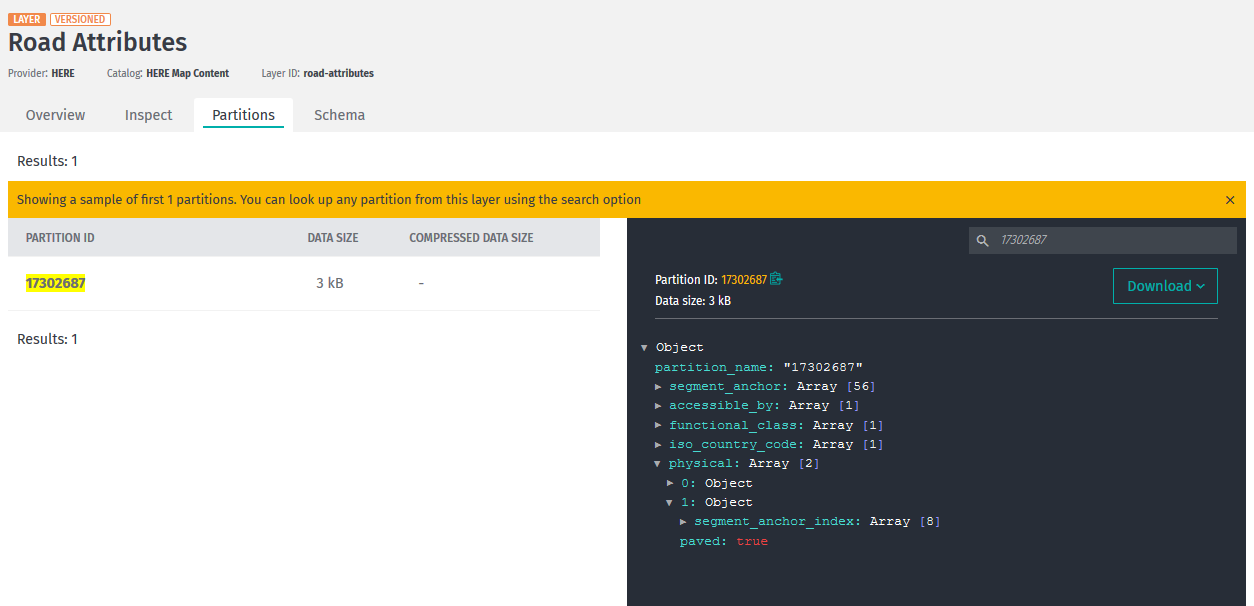Collapse the physical array node
This screenshot has height=606, width=1254.
658,463
